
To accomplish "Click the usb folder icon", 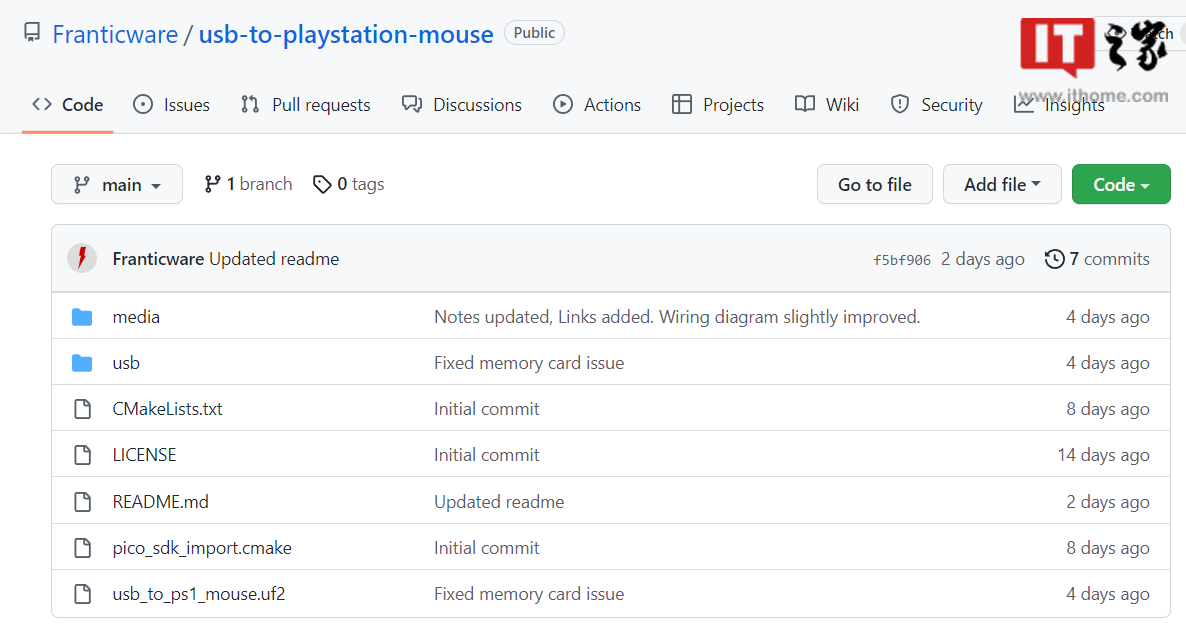I will 82,363.
